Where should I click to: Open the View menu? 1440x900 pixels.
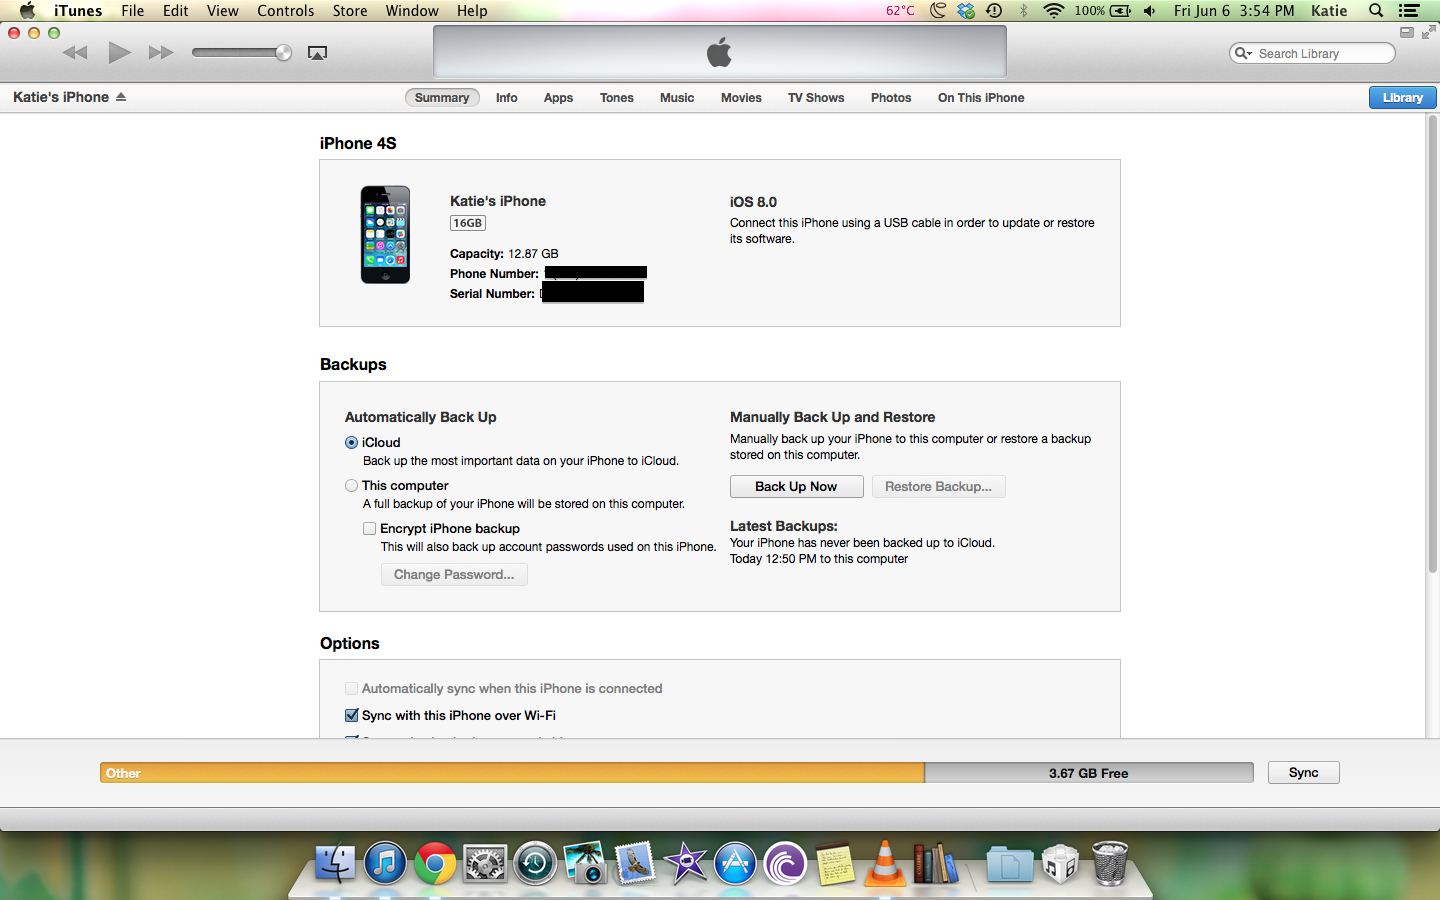(x=223, y=11)
